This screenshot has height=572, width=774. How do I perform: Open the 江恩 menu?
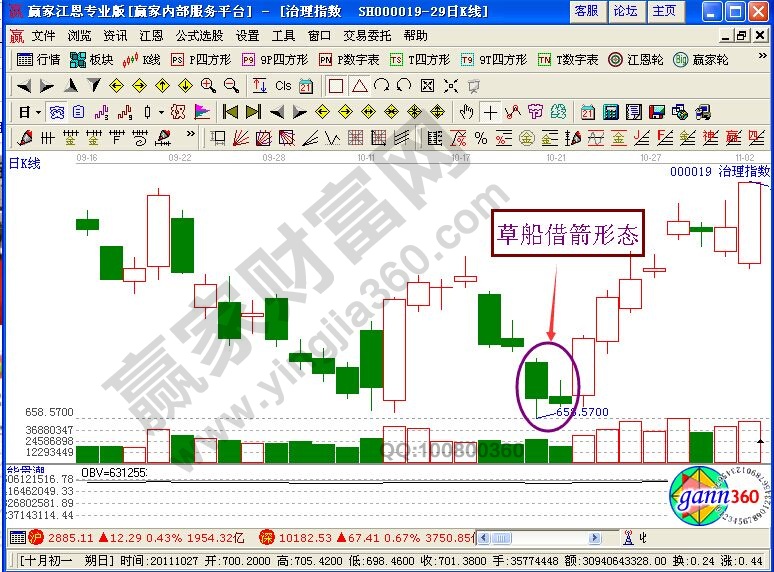151,35
